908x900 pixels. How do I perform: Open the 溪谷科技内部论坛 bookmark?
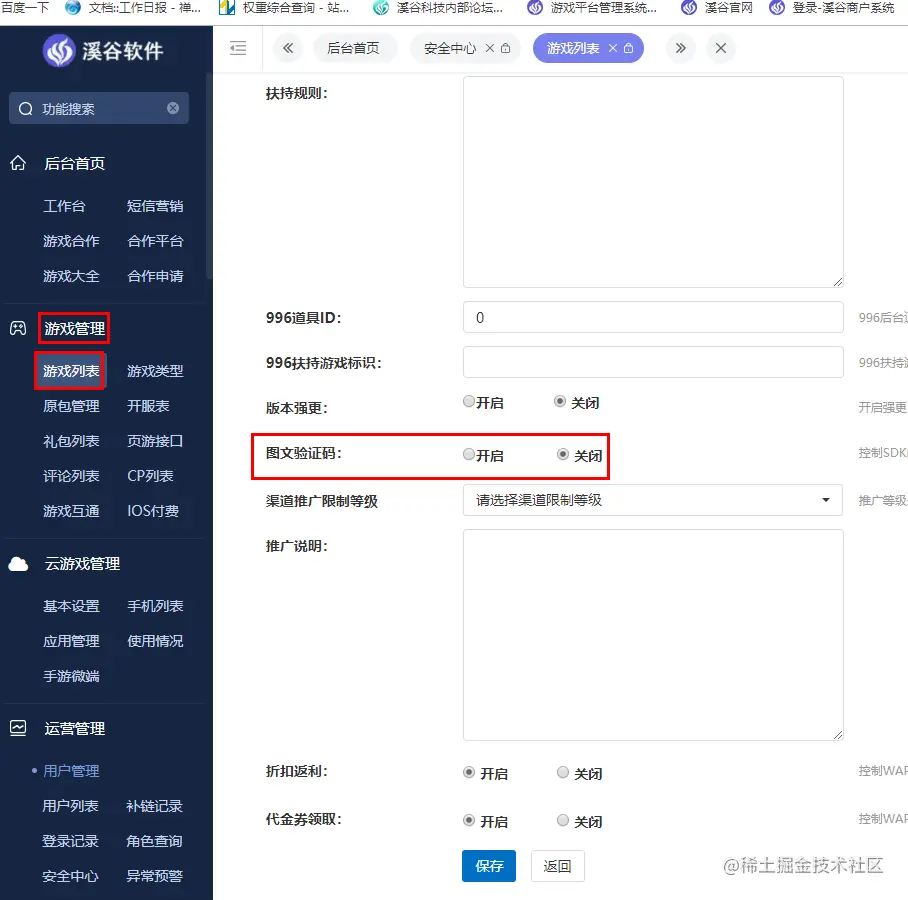438,8
